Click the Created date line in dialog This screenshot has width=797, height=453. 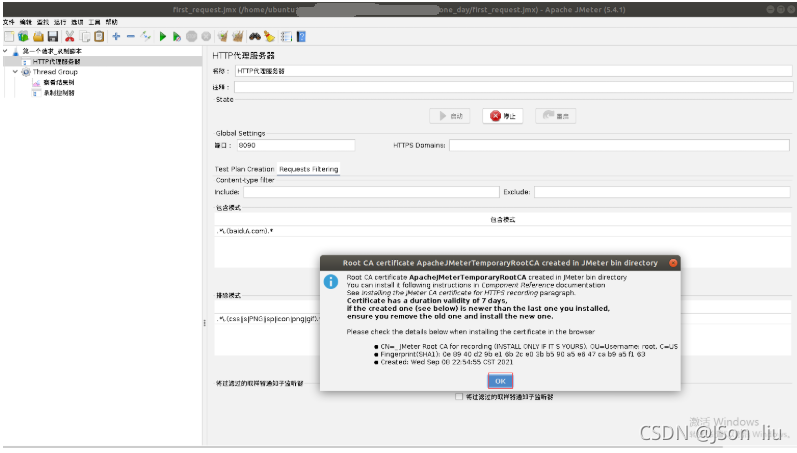[x=447, y=363]
